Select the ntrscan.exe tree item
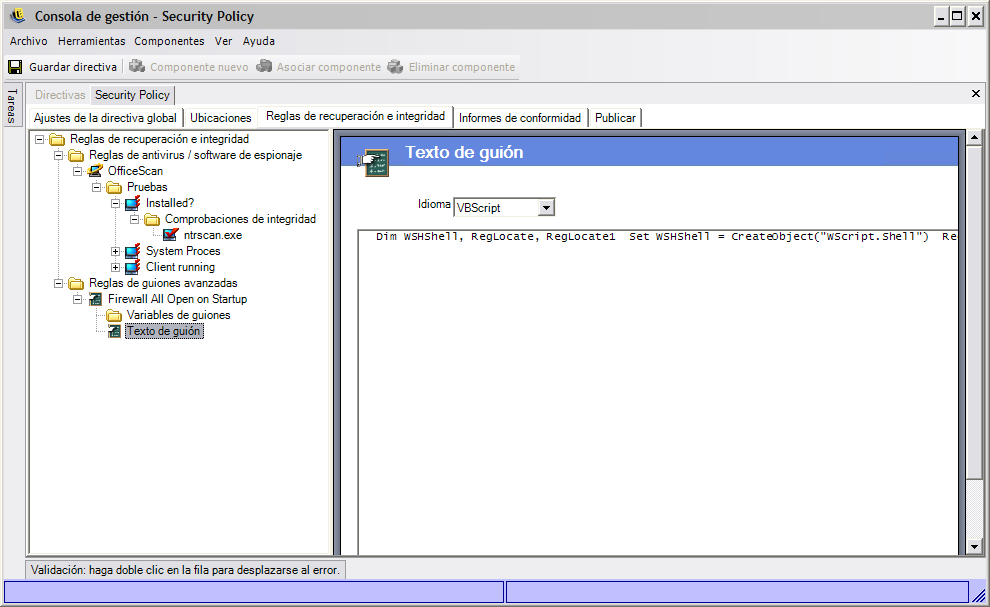The height and width of the screenshot is (607, 990). [213, 235]
